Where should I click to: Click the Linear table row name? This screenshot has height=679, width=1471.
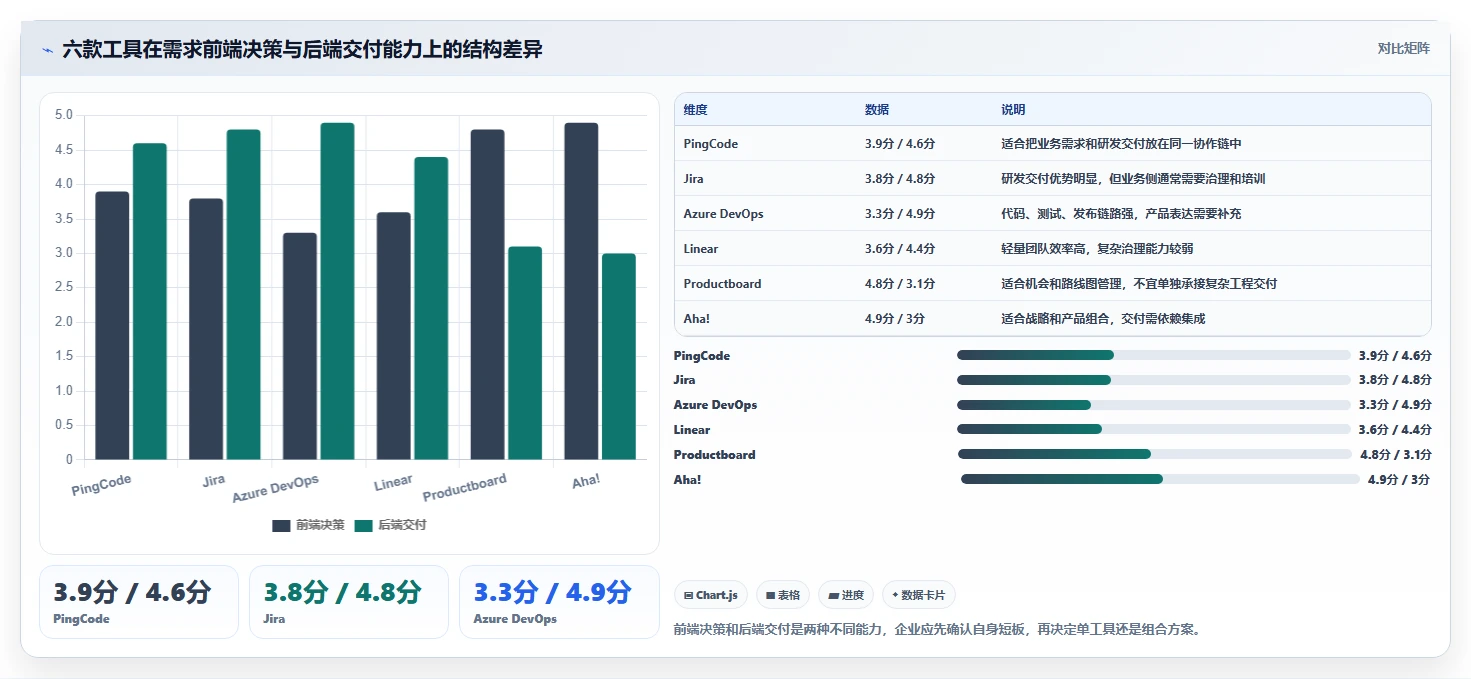(701, 249)
